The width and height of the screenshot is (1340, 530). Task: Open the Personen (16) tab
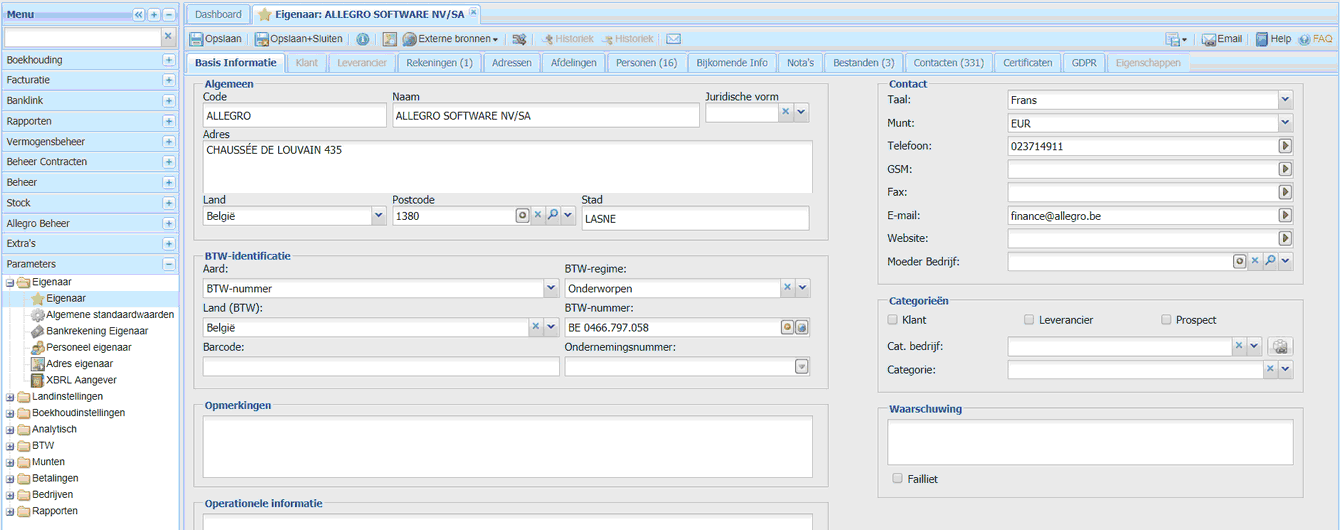(646, 62)
